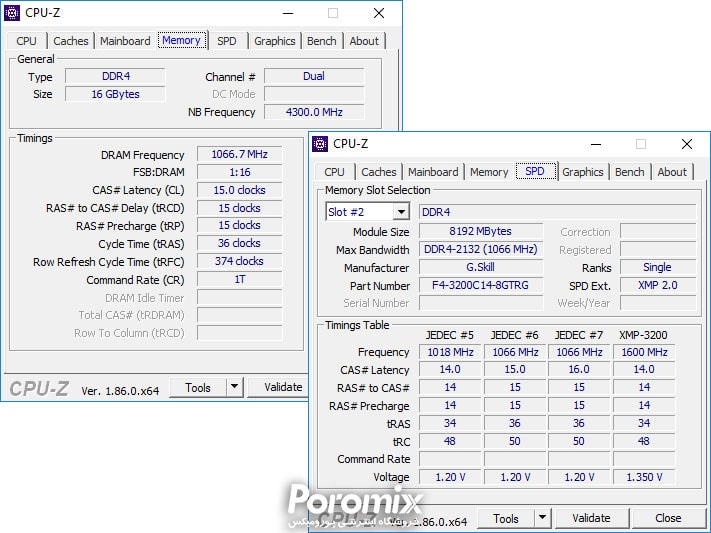Click the 16 GBytes Size value
Image resolution: width=711 pixels, height=533 pixels.
[x=116, y=94]
